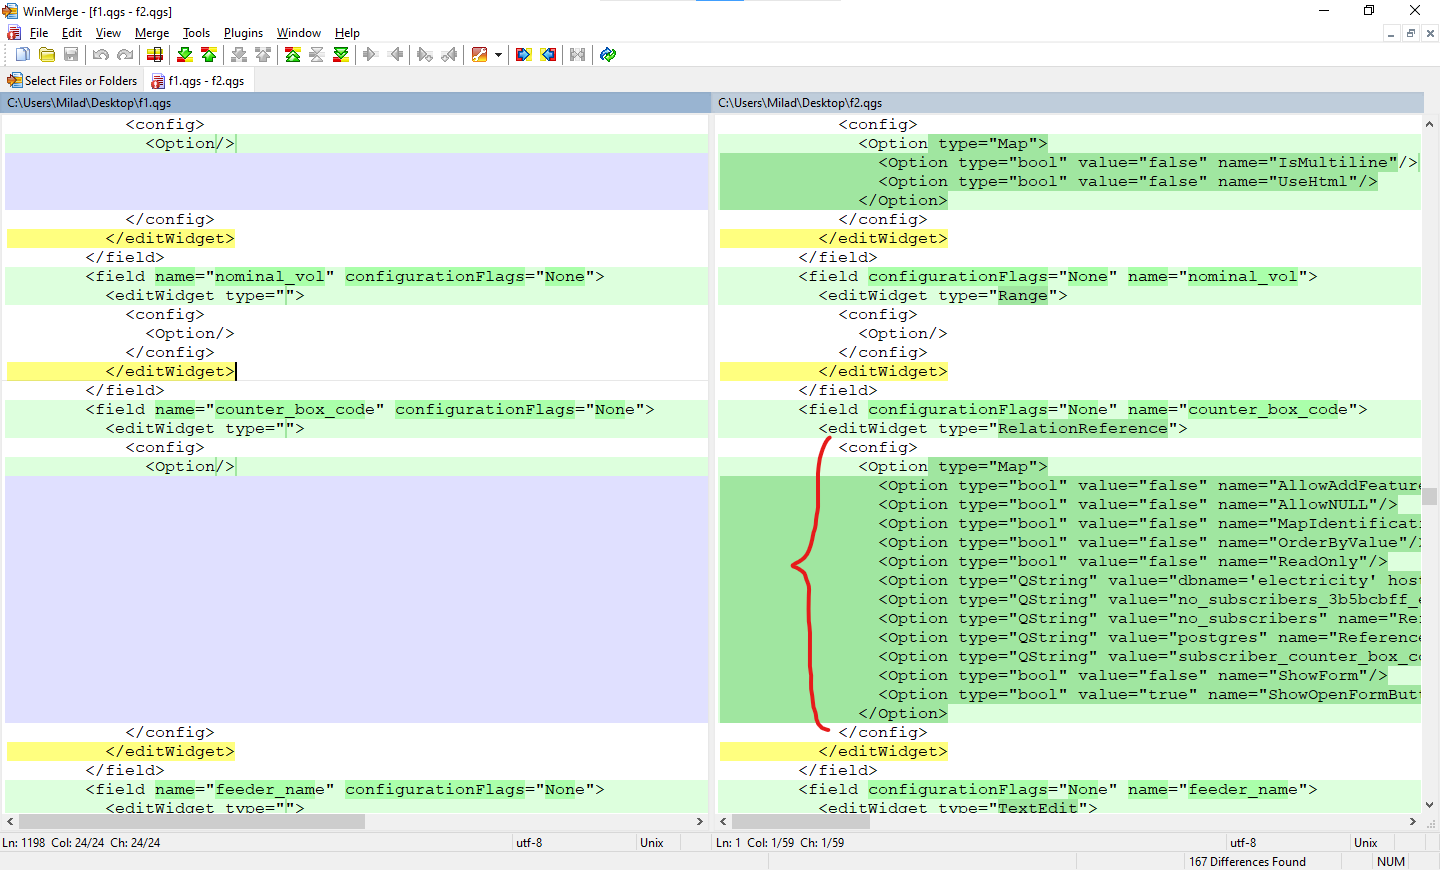
Task: Create a new blank comparison document
Action: 22,54
